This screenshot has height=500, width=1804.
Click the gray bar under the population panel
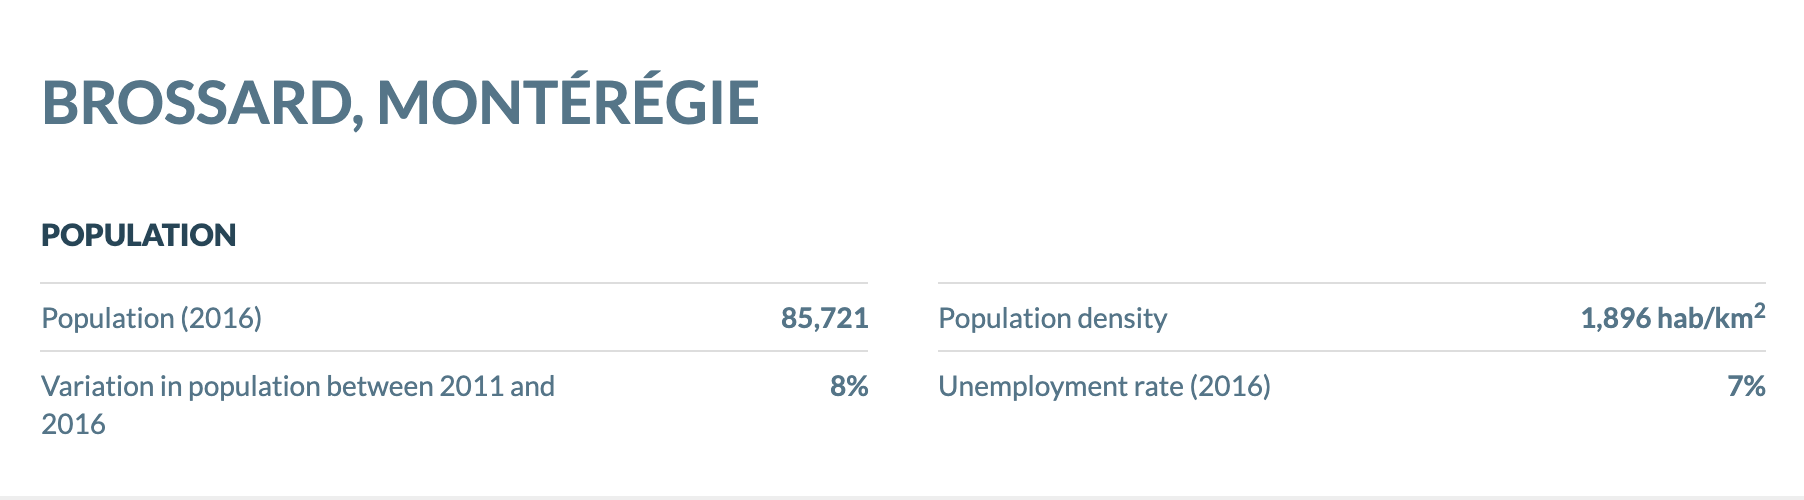[x=902, y=497]
